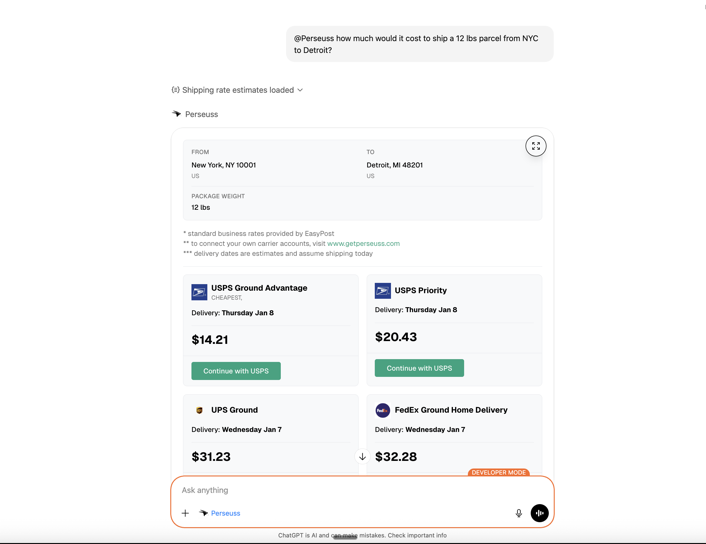Click the Perseuss bird icon in the reply header
This screenshot has height=544, width=706.
tap(177, 114)
